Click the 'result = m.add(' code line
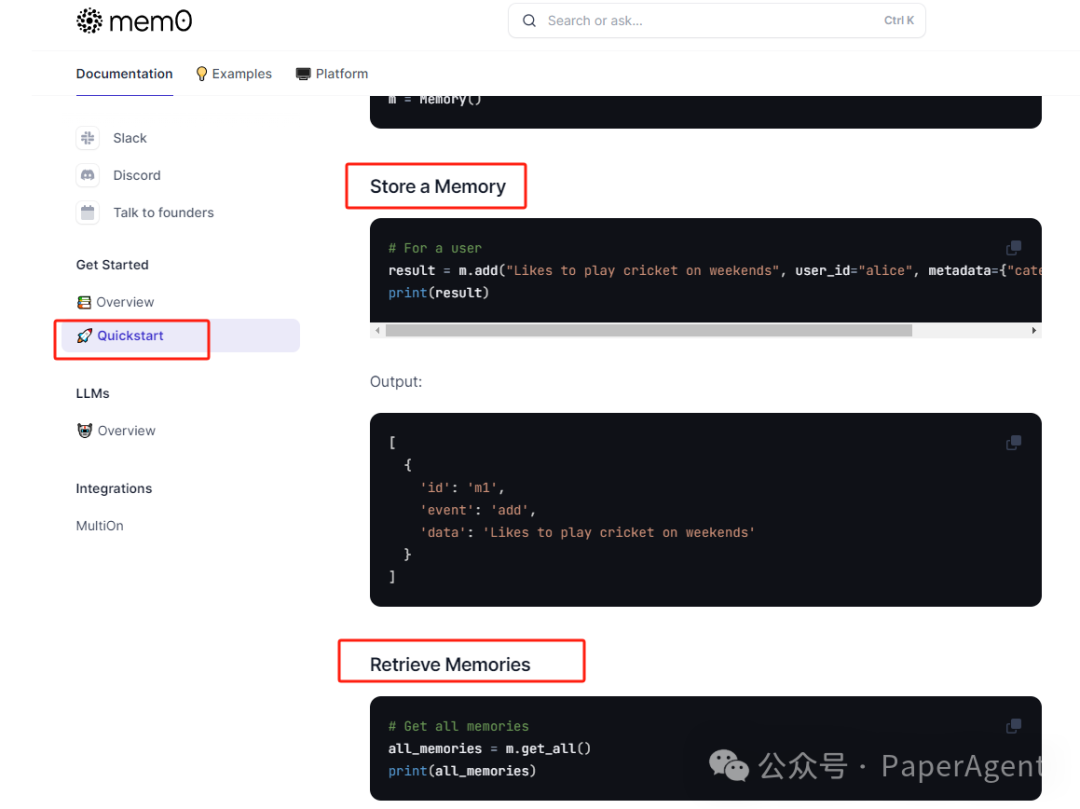This screenshot has width=1080, height=809. [x=714, y=271]
